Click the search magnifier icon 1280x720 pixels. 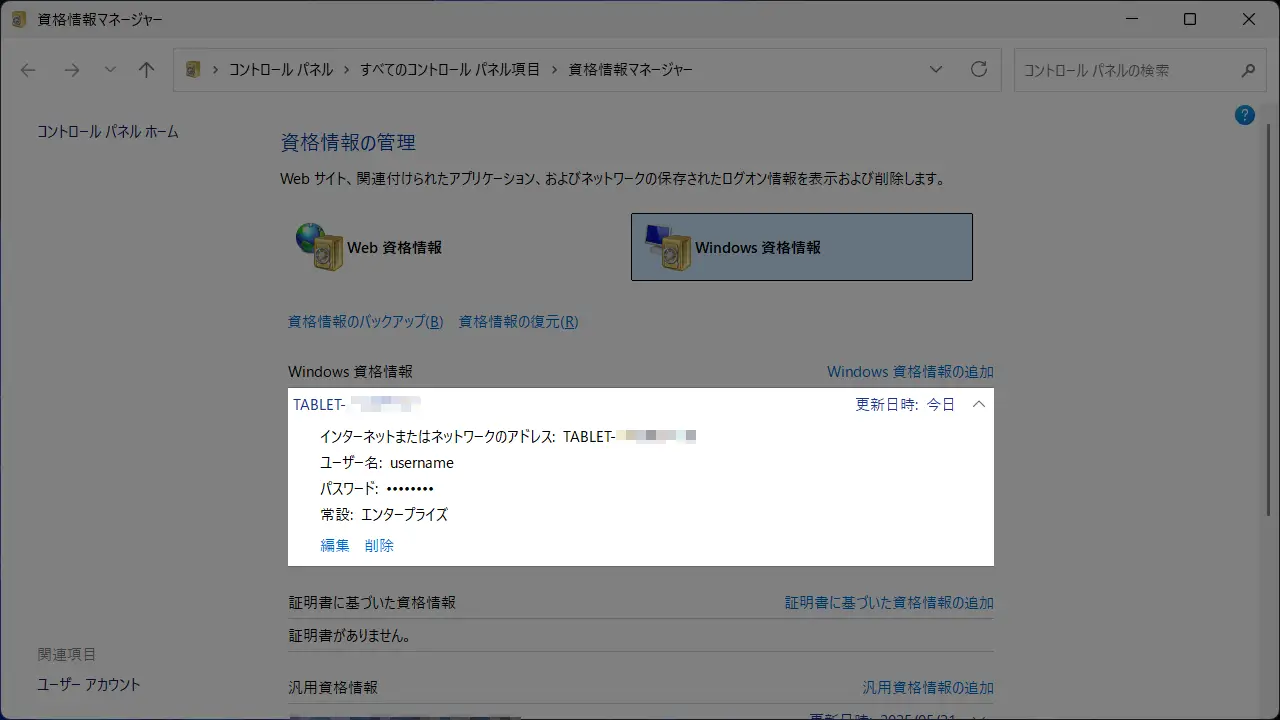tap(1248, 71)
